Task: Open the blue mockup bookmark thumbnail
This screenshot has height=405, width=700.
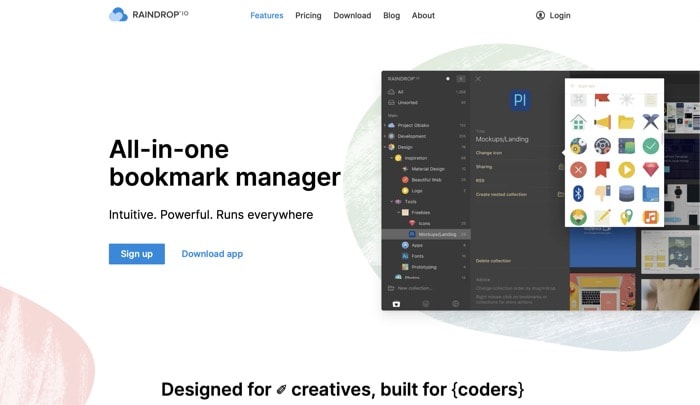Action: coord(602,248)
